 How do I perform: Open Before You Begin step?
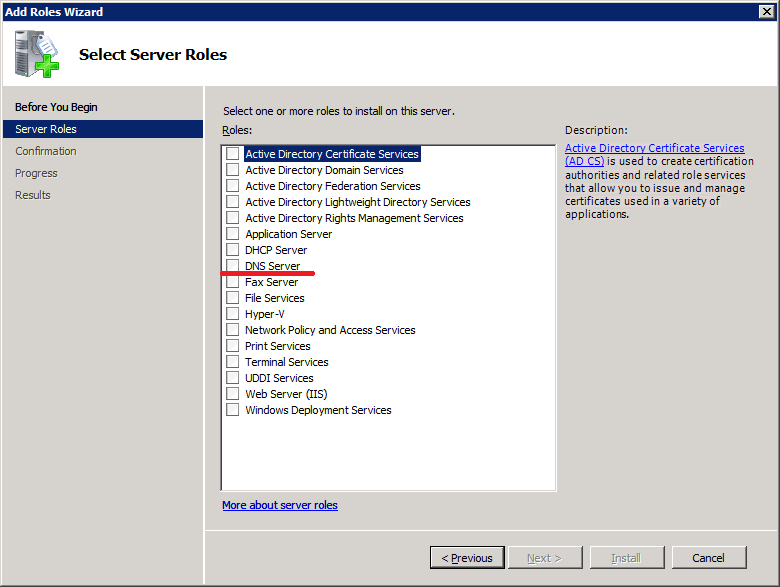coord(56,107)
